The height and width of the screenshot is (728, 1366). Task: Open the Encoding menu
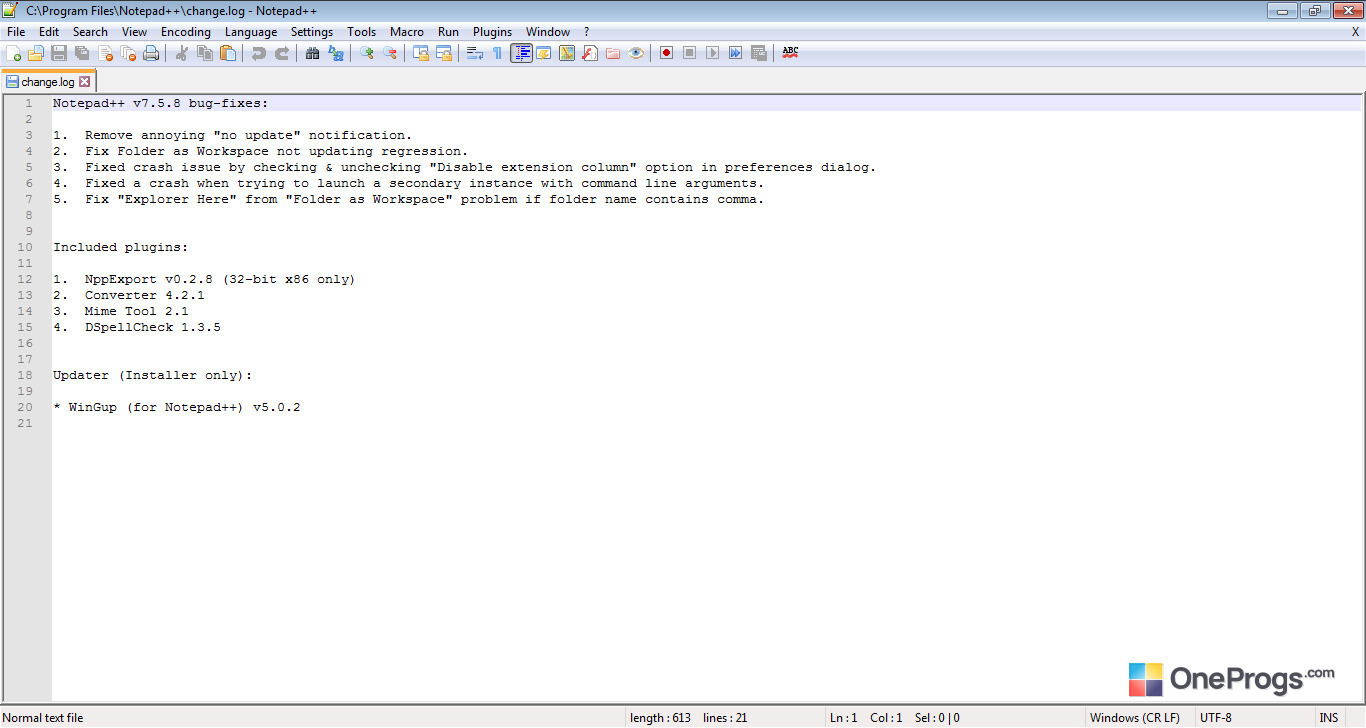[x=186, y=32]
